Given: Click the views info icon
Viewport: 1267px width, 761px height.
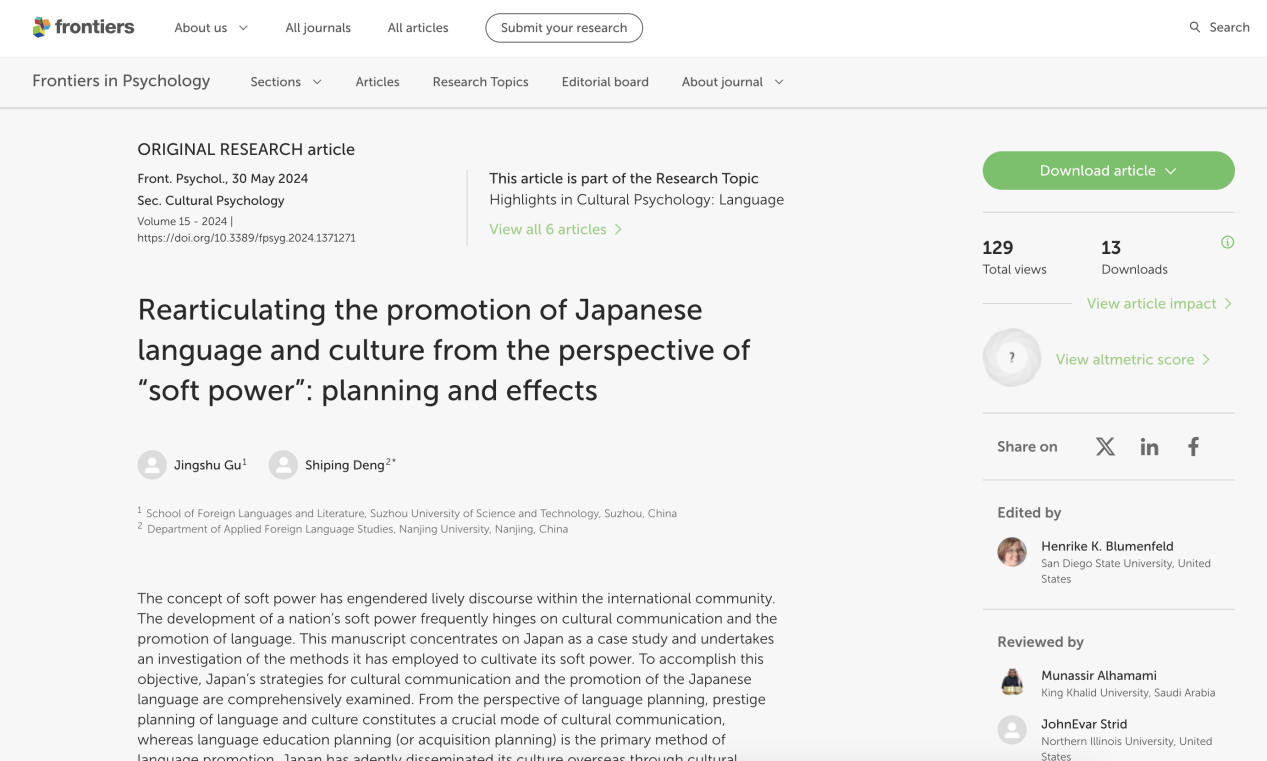Looking at the screenshot, I should 1227,242.
